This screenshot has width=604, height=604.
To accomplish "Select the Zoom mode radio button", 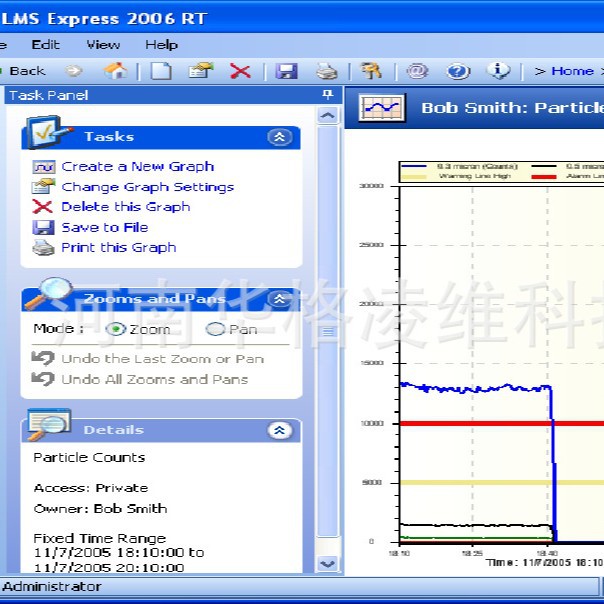I will [115, 329].
